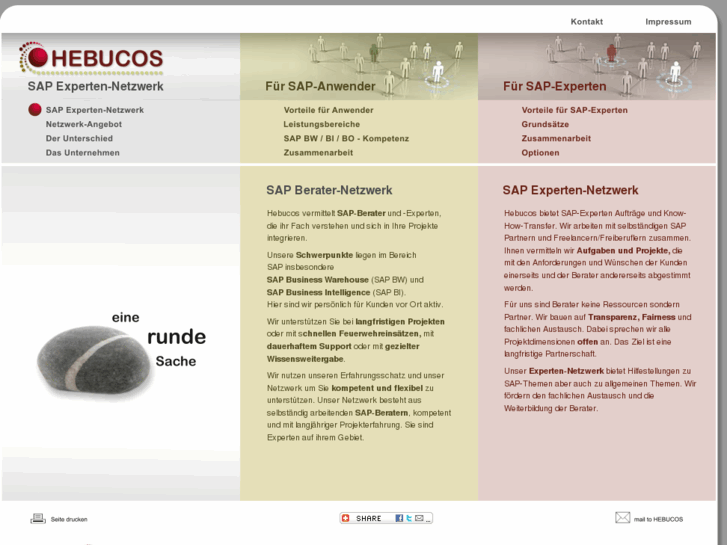Image resolution: width=727 pixels, height=545 pixels.
Task: Click the red plus SHARE icon
Action: coord(346,518)
